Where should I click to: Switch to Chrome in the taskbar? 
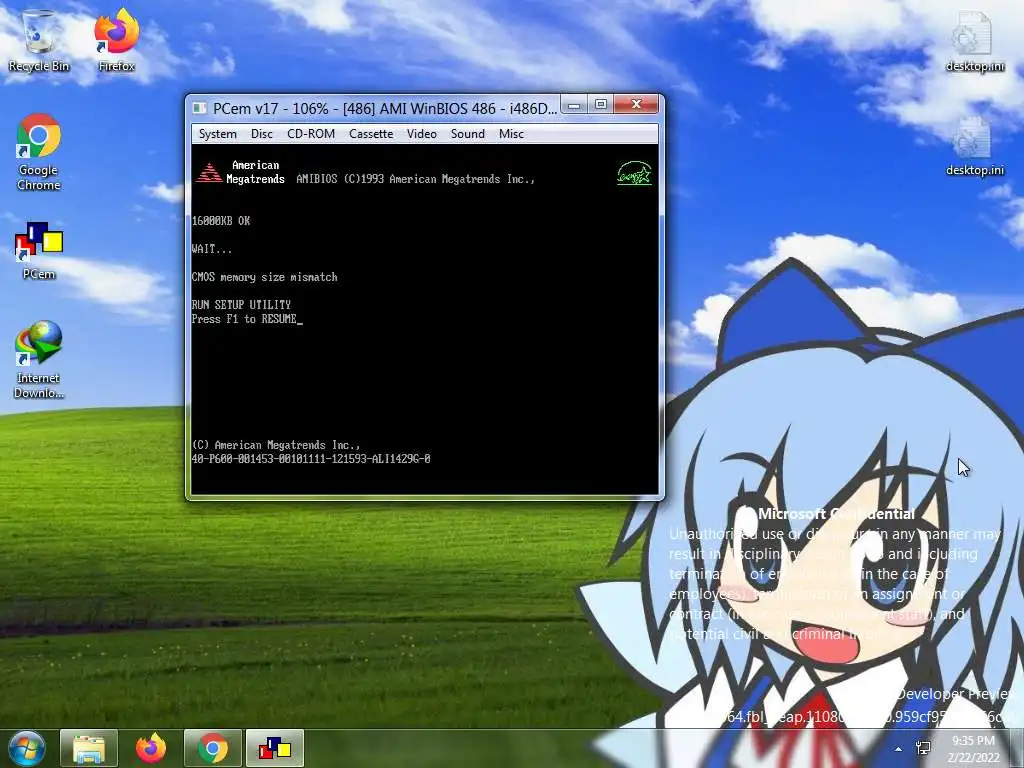(213, 748)
